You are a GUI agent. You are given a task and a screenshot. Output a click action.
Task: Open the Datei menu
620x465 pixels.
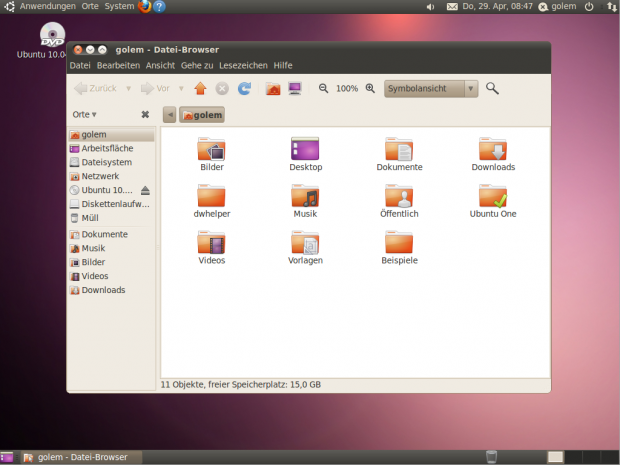click(80, 65)
